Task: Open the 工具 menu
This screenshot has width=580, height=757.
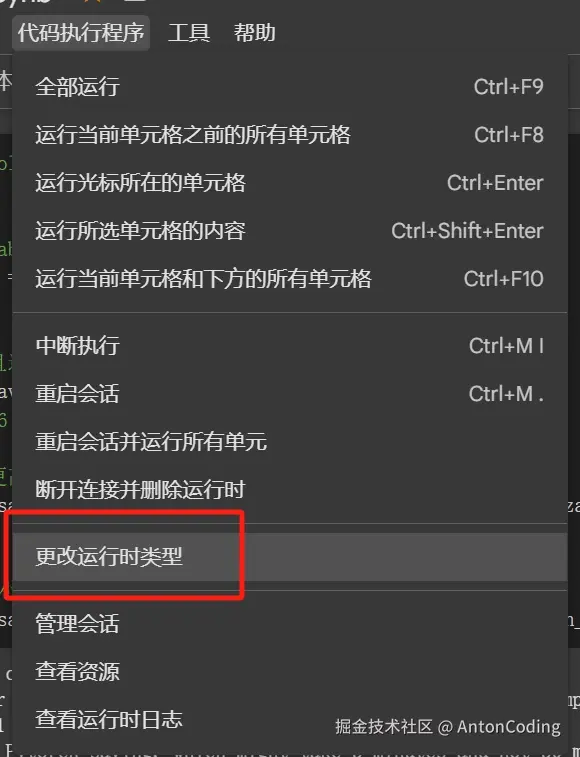Action: 189,33
